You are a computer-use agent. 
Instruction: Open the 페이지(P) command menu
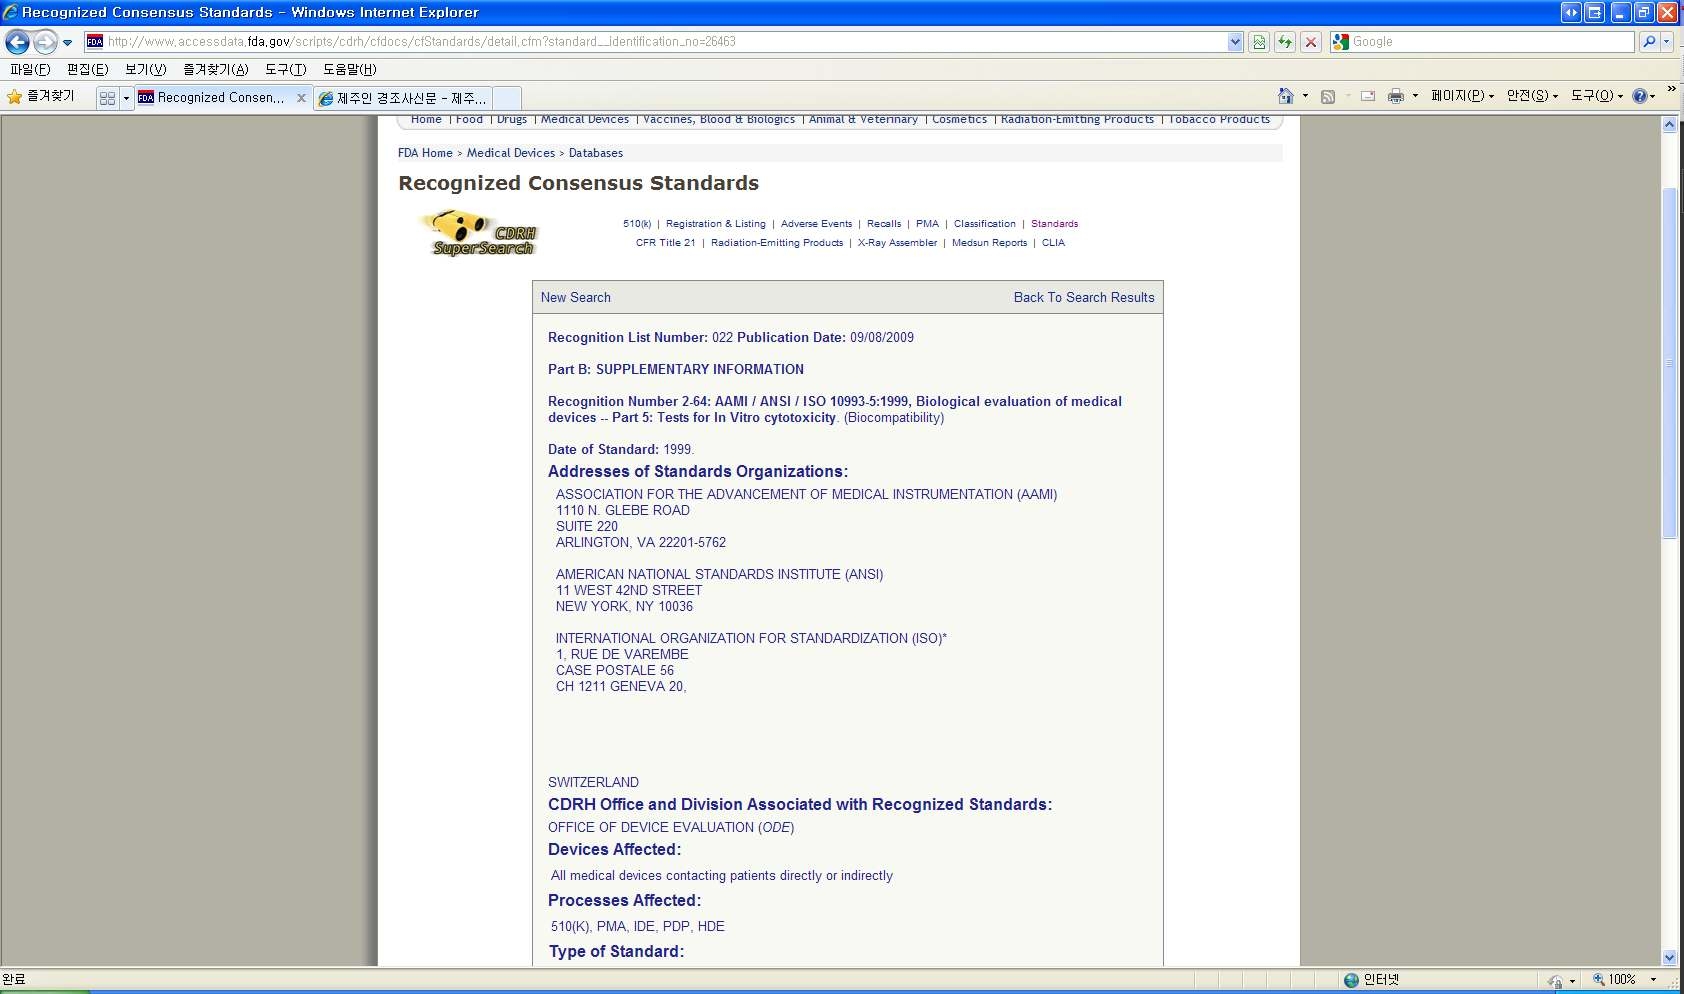[x=1462, y=96]
